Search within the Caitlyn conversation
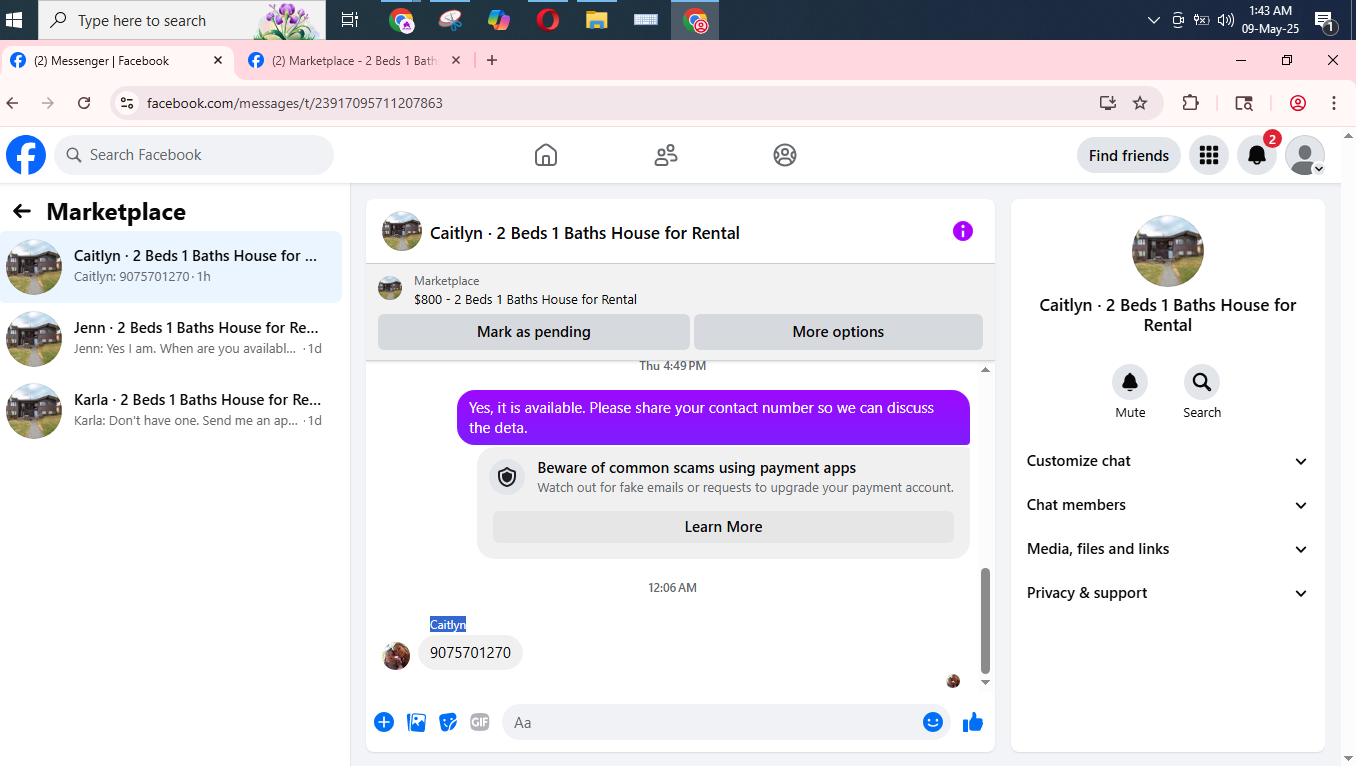1356x766 pixels. [x=1202, y=382]
